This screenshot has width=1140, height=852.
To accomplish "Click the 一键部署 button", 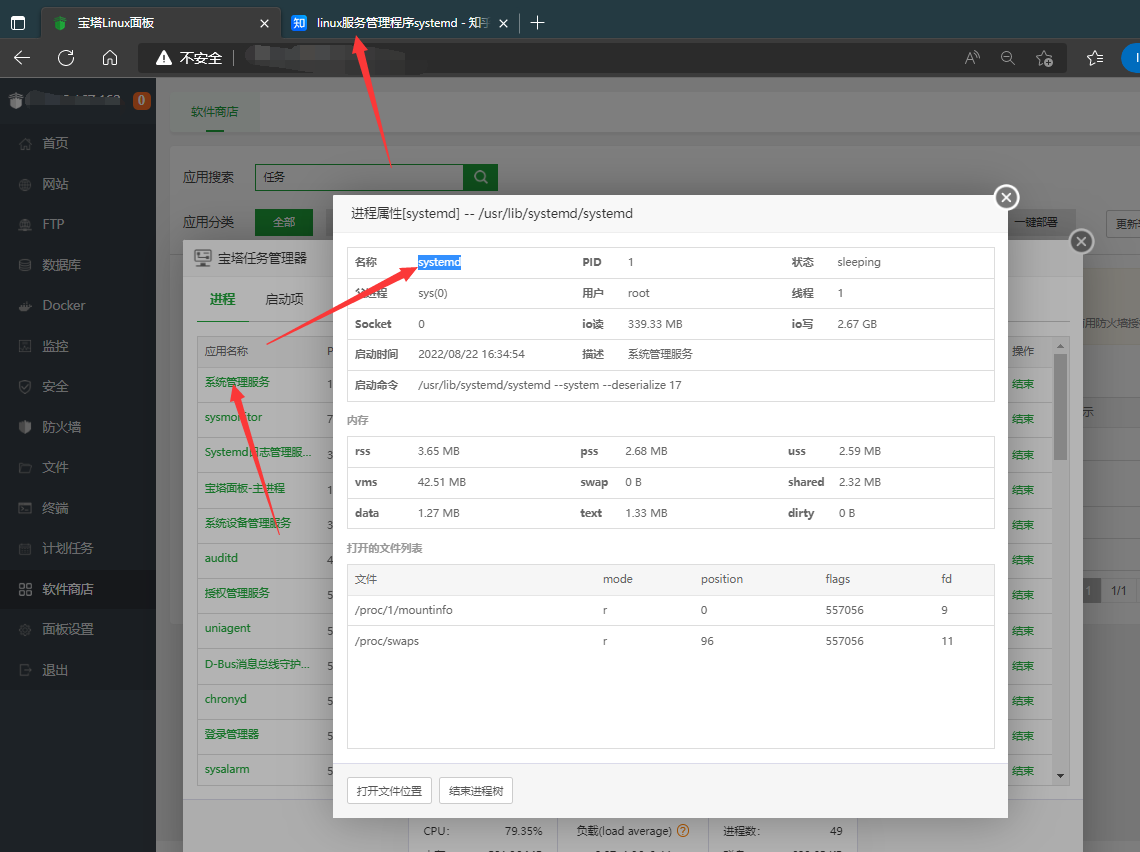I will [x=1036, y=222].
